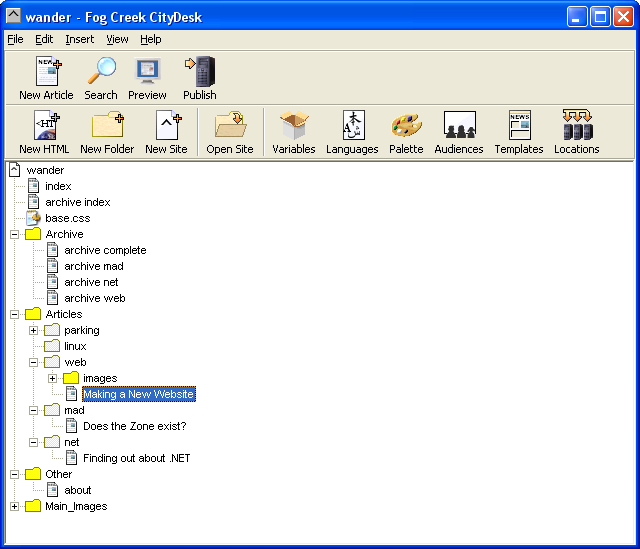This screenshot has width=640, height=549.
Task: Expand the parking folder node
Action: tap(33, 330)
